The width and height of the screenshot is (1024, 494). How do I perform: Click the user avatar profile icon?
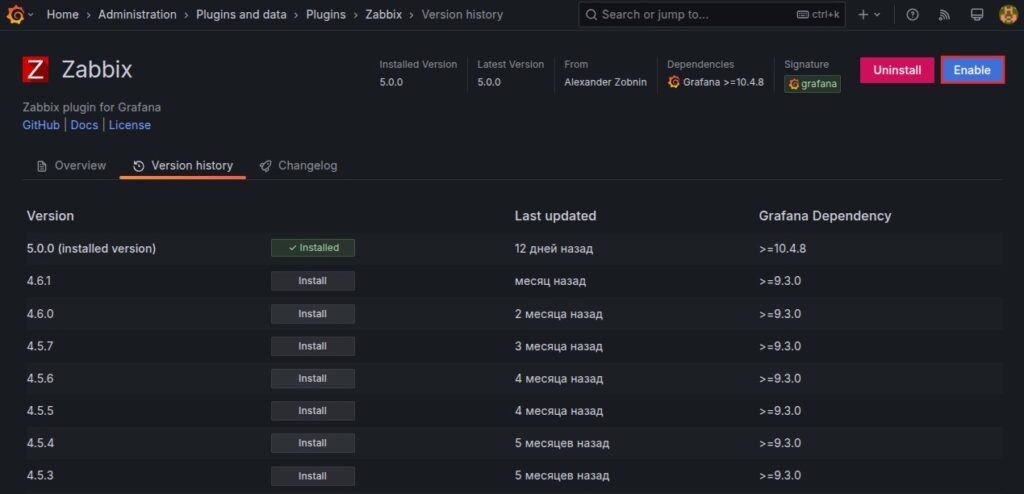[x=1008, y=14]
